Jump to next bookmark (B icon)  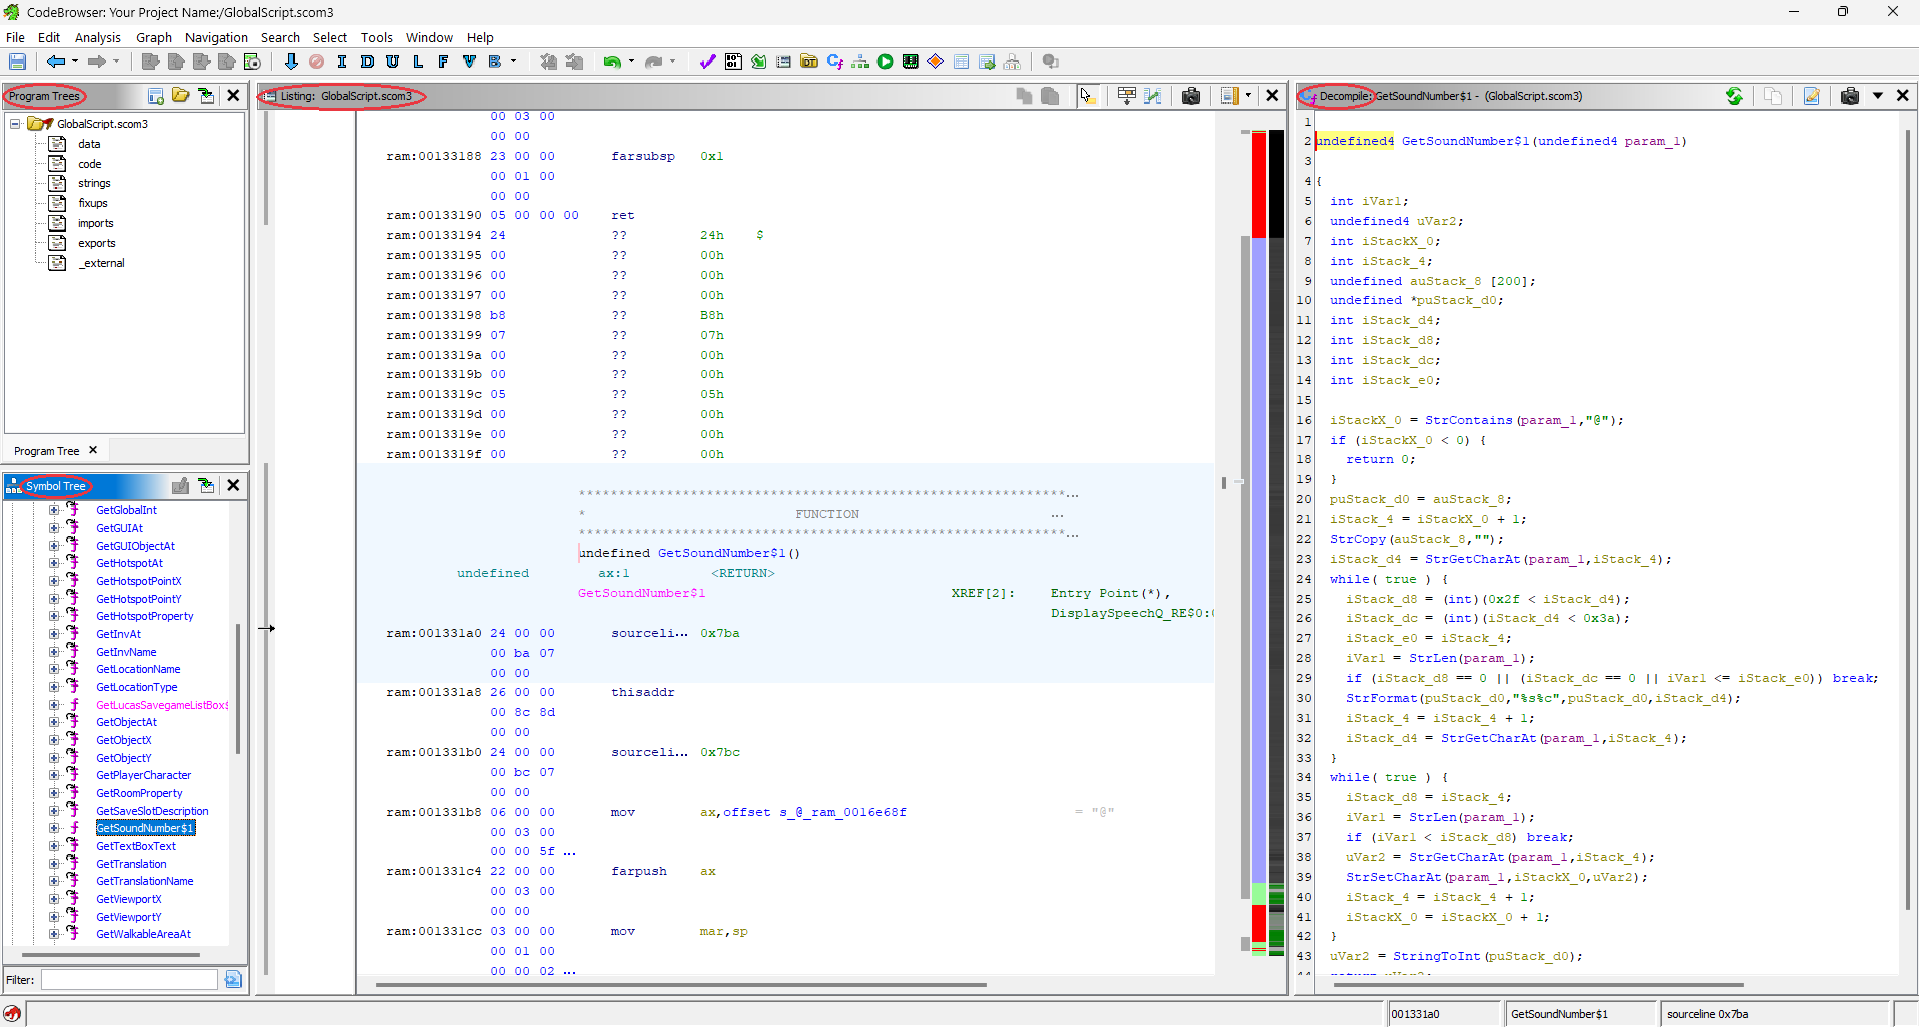495,62
